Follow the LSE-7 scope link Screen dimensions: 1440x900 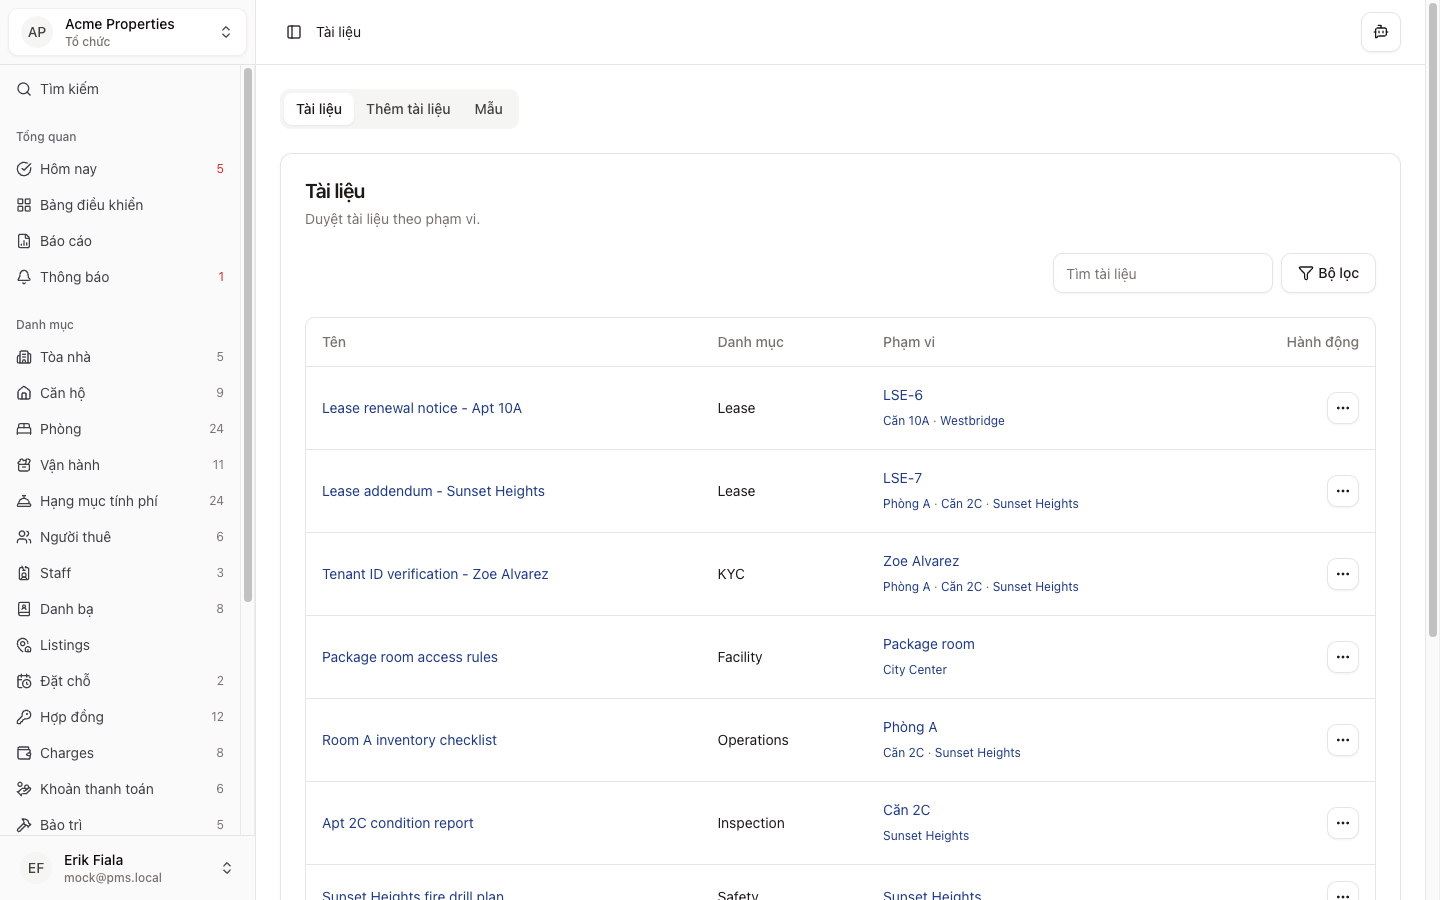coord(902,478)
